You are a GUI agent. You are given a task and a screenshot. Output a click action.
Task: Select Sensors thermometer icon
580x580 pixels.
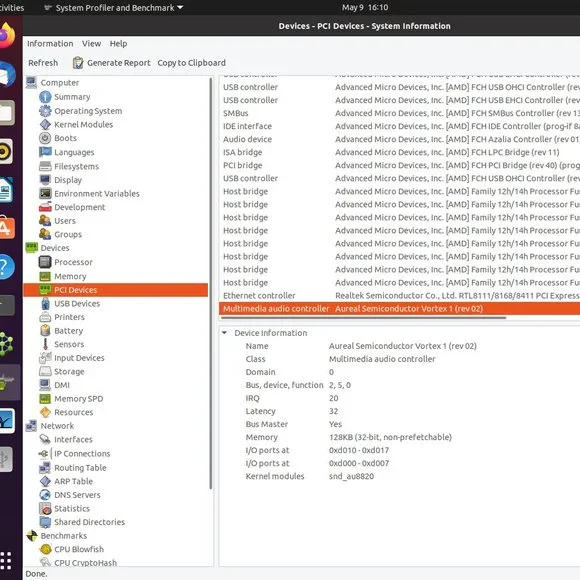pyautogui.click(x=45, y=344)
